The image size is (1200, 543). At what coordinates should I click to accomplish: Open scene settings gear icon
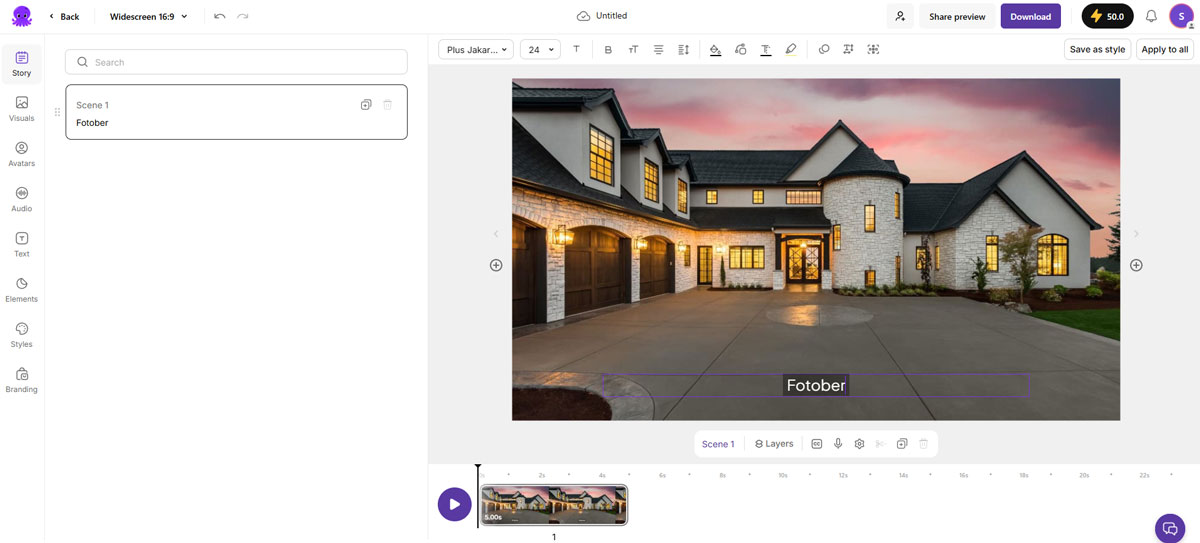pyautogui.click(x=859, y=444)
